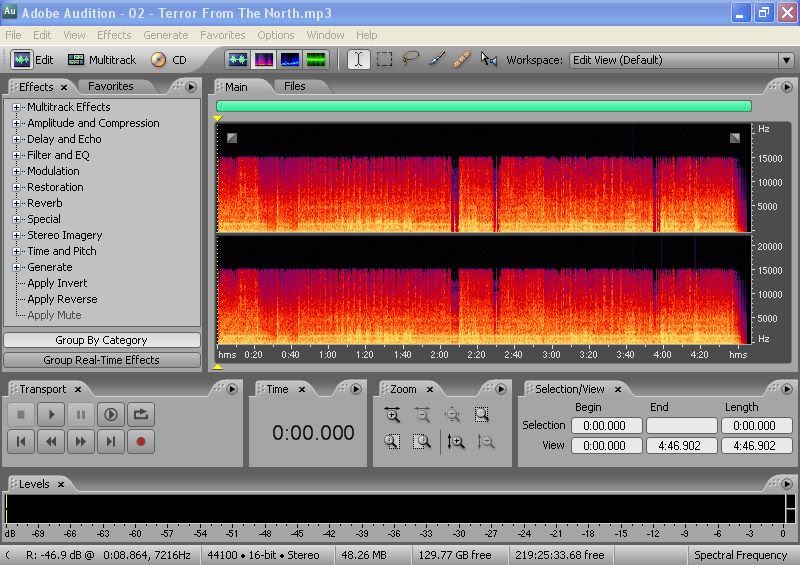Viewport: 800px width, 565px height.
Task: Select Apply Reverse effect
Action: click(x=62, y=299)
